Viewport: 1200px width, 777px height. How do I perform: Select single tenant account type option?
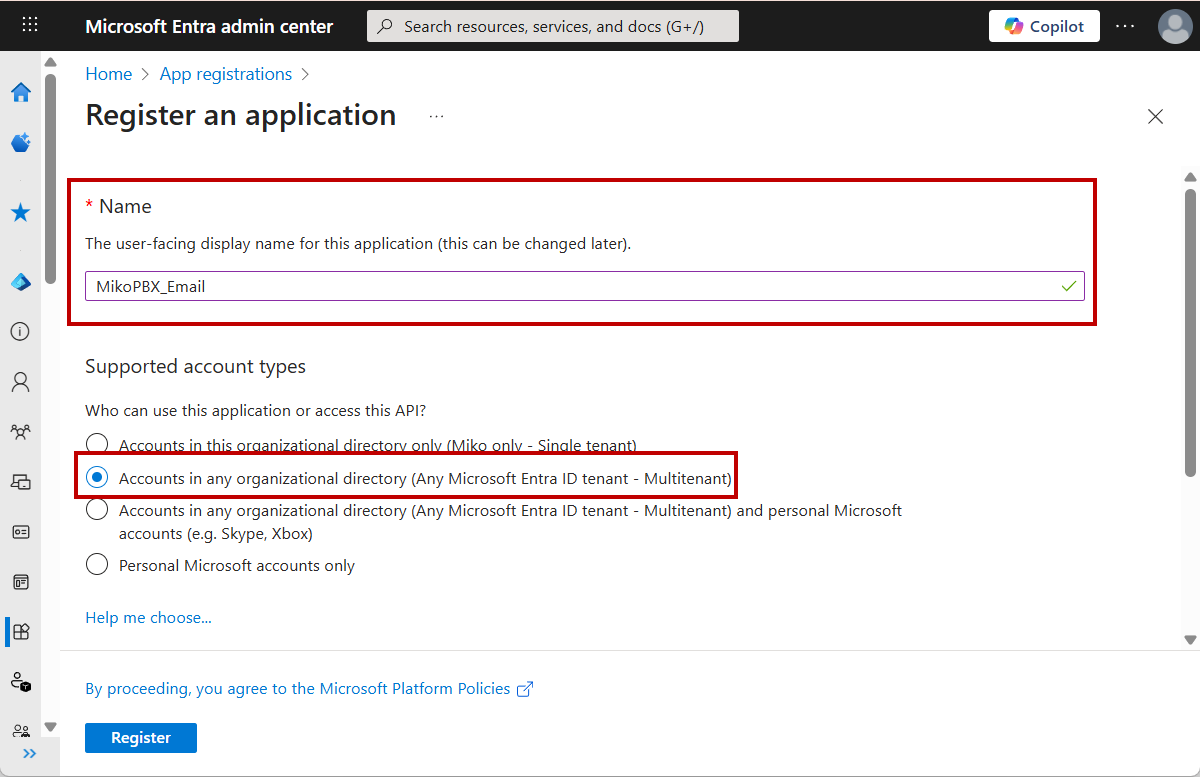point(97,445)
